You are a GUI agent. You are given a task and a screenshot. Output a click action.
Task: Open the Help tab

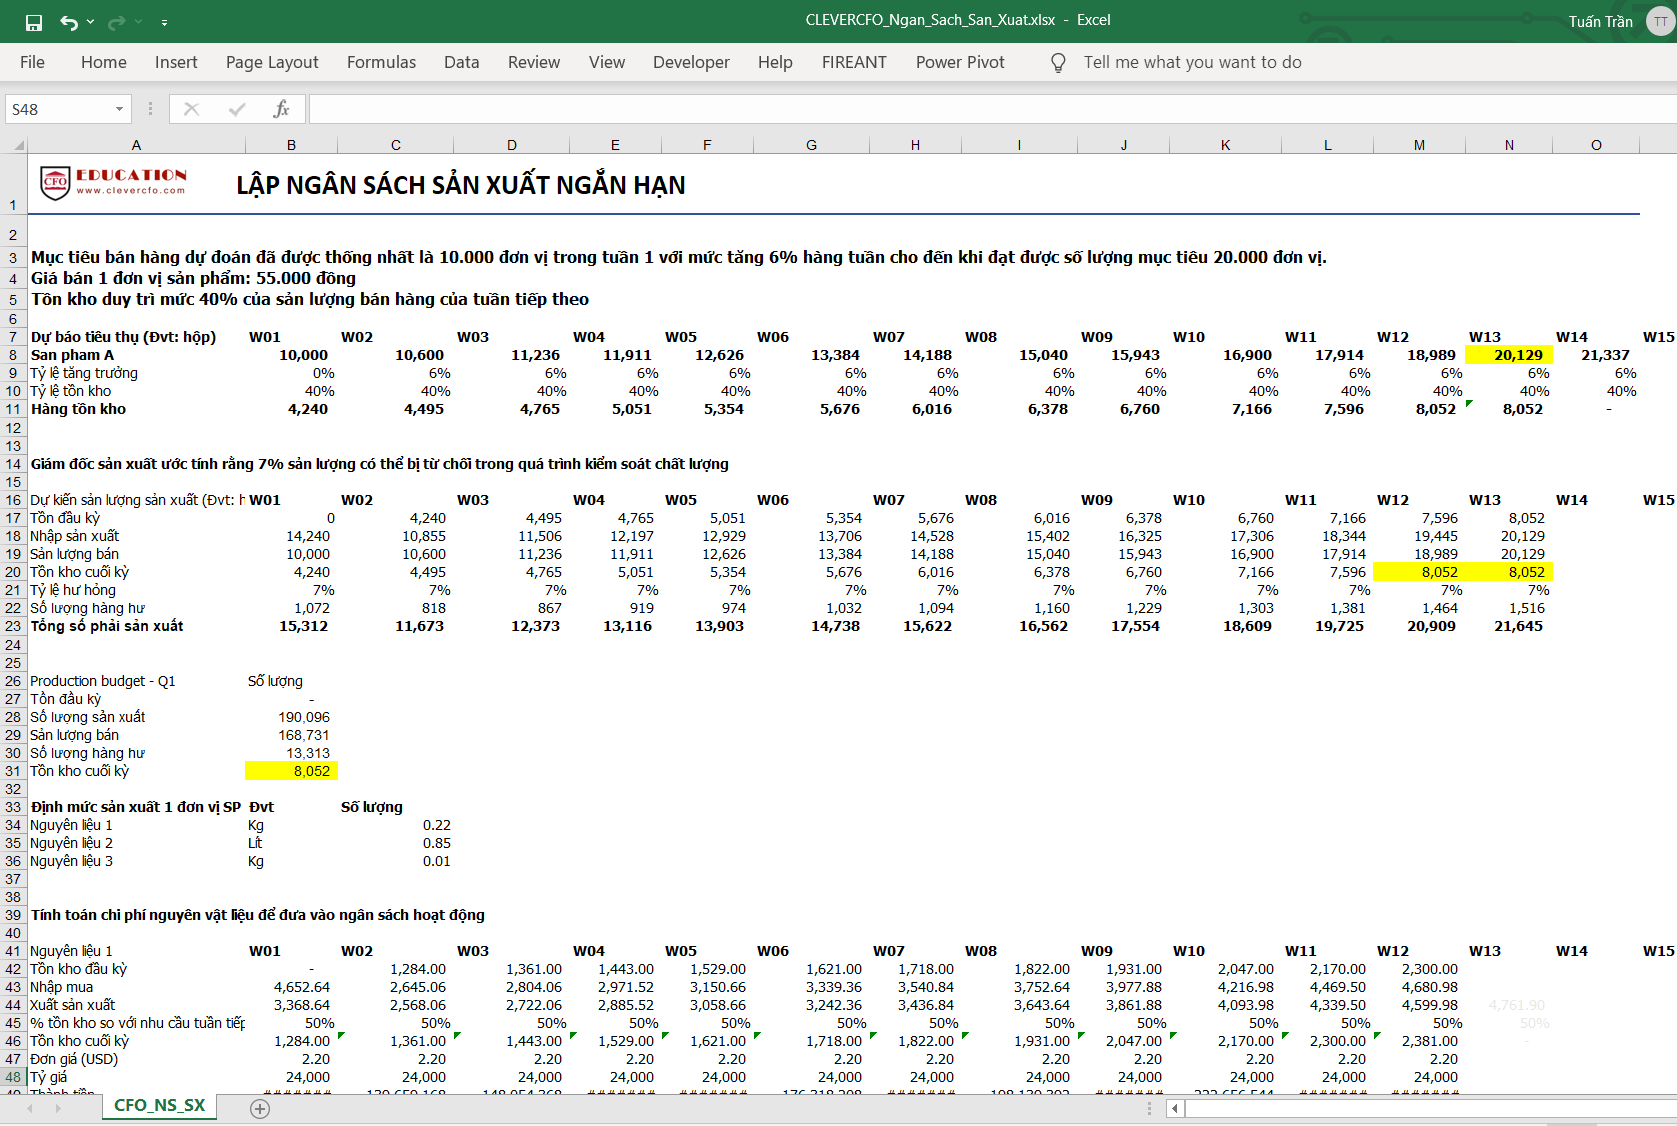tap(775, 62)
